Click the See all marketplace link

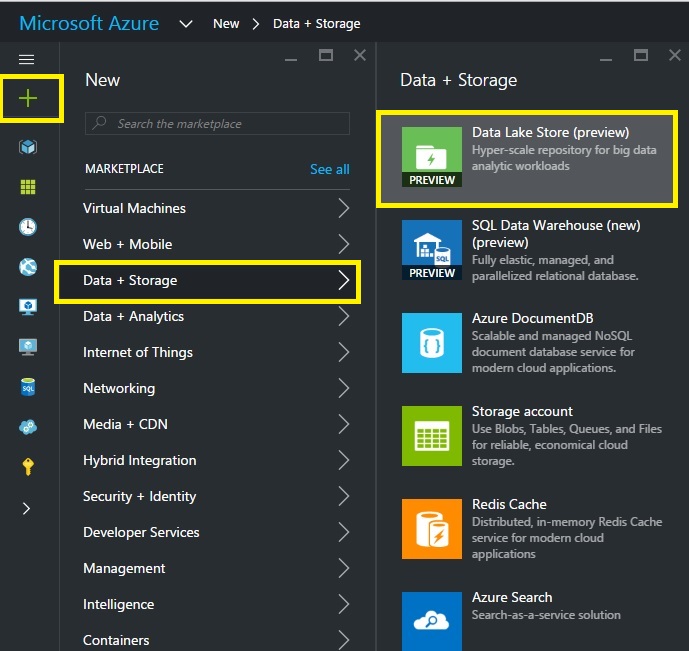(330, 169)
